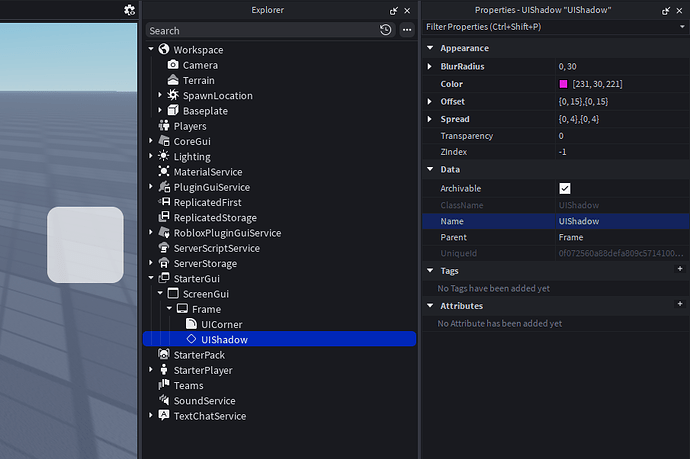This screenshot has height=459, width=690.
Task: Open Filter Properties dropdown arrow
Action: pyautogui.click(x=682, y=26)
